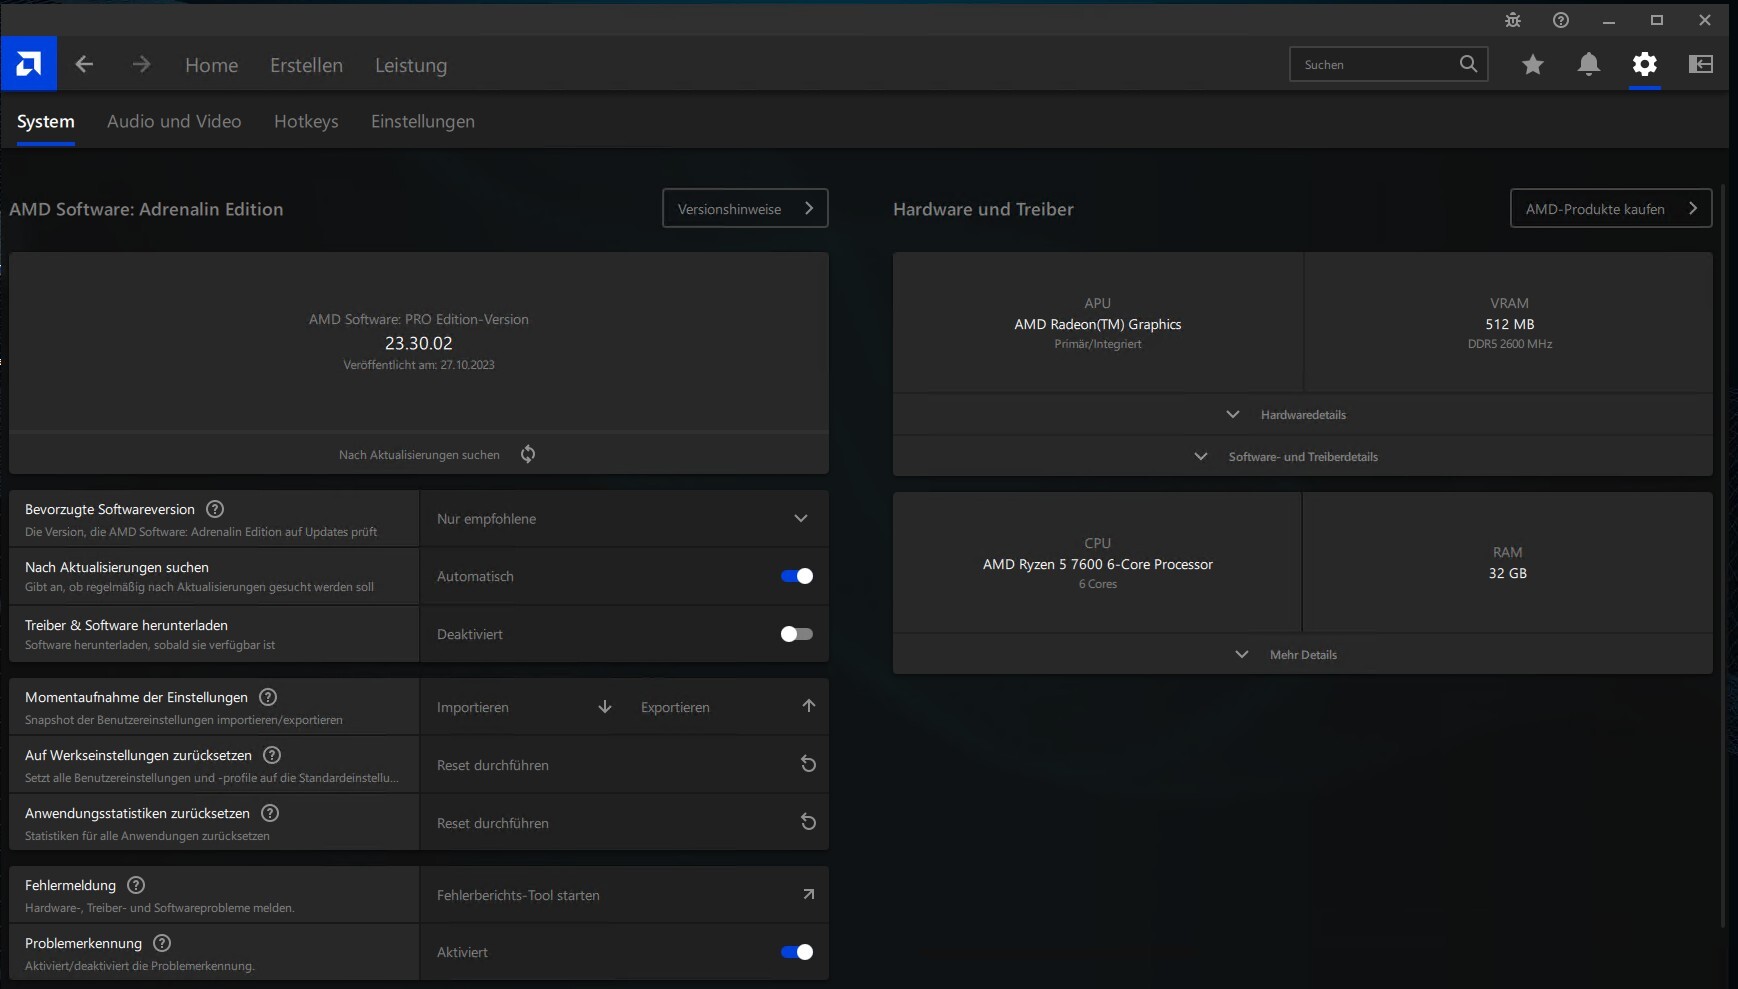Screen dimensions: 1738x989
Task: Open help for Bevorzugte Softwareversion
Action: 215,509
